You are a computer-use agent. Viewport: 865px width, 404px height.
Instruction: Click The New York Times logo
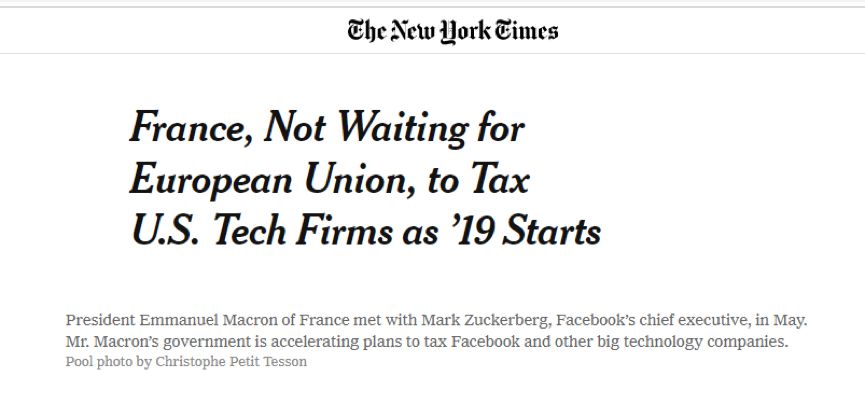[x=452, y=30]
